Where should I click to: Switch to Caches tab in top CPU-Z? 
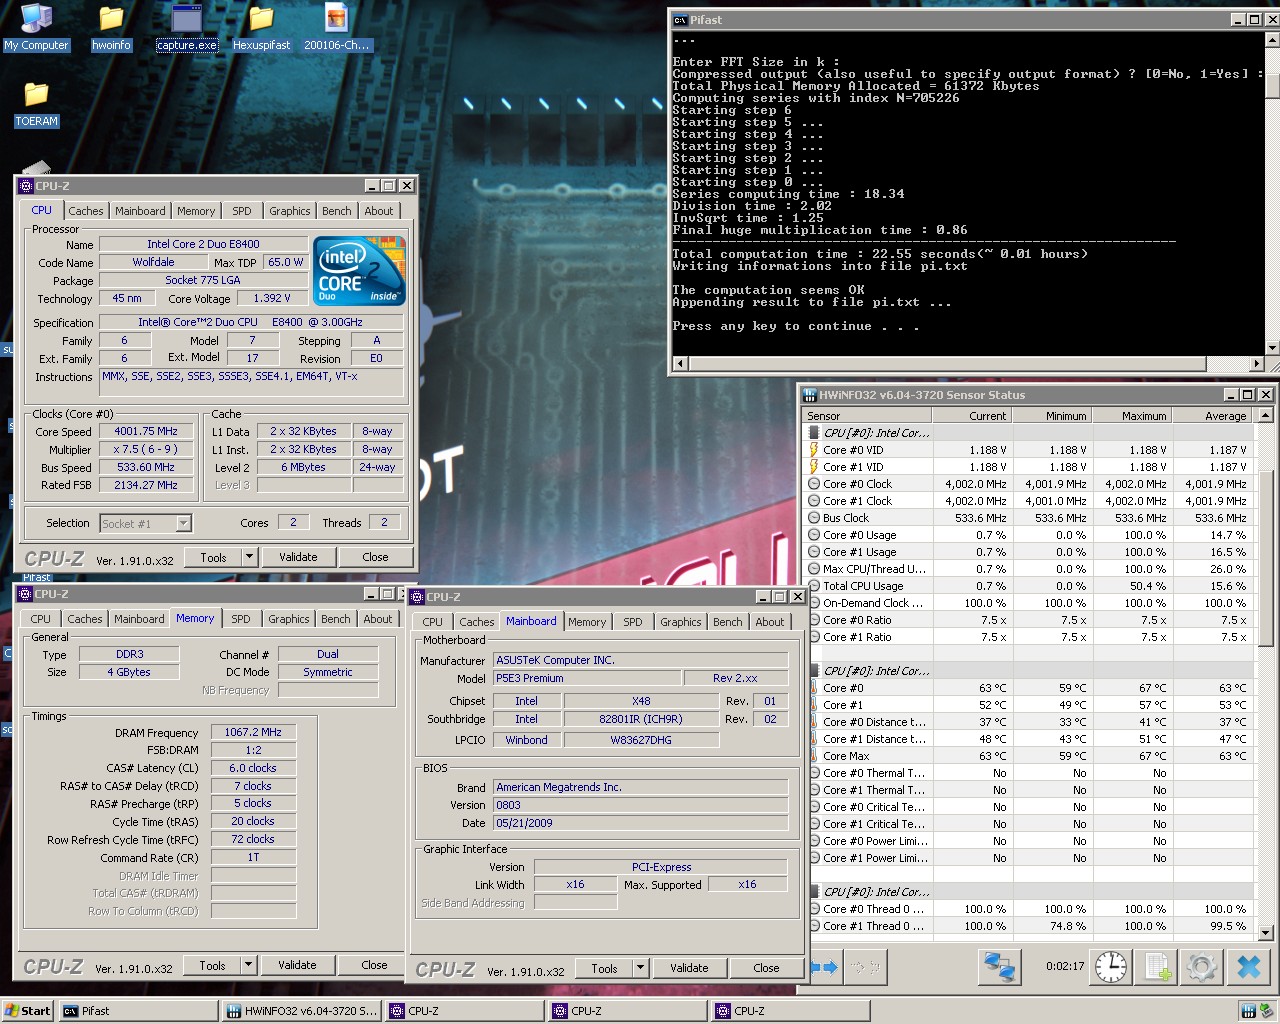pos(86,211)
